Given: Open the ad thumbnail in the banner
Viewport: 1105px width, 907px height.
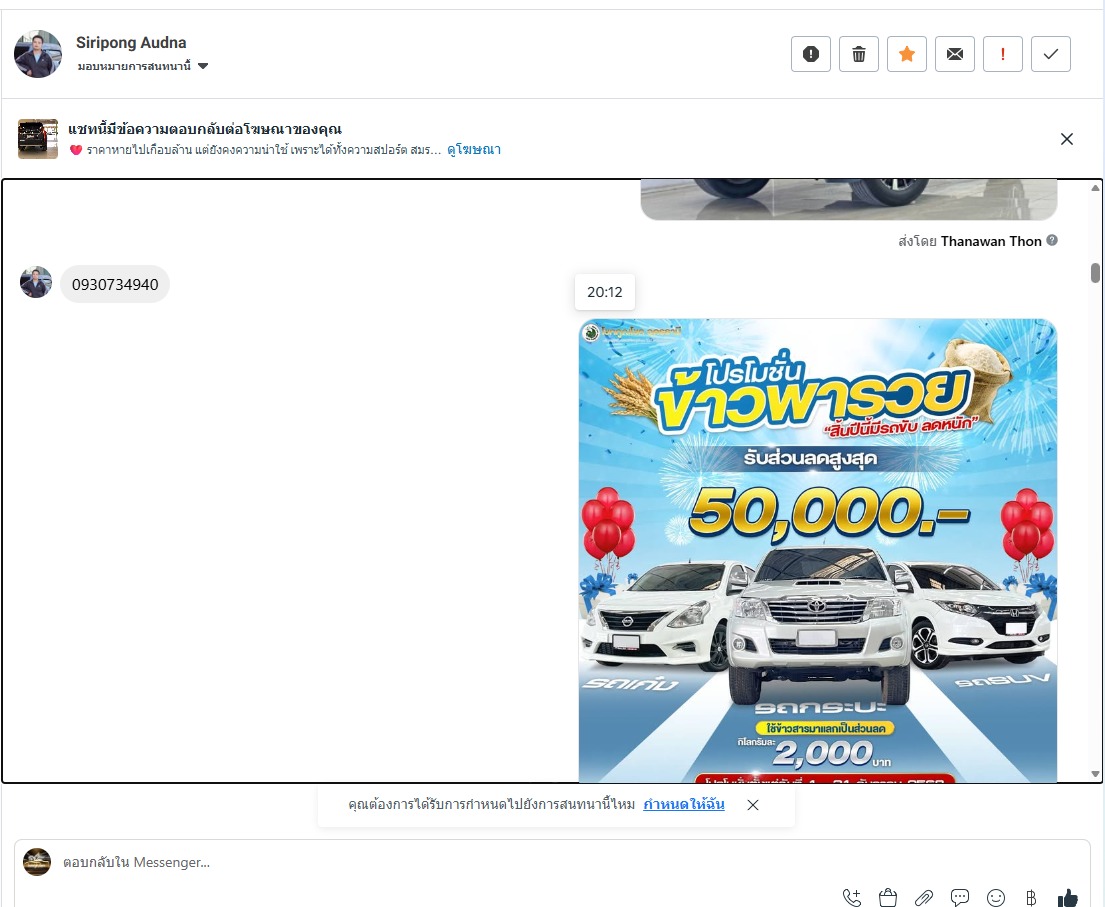Looking at the screenshot, I should click(x=38, y=139).
